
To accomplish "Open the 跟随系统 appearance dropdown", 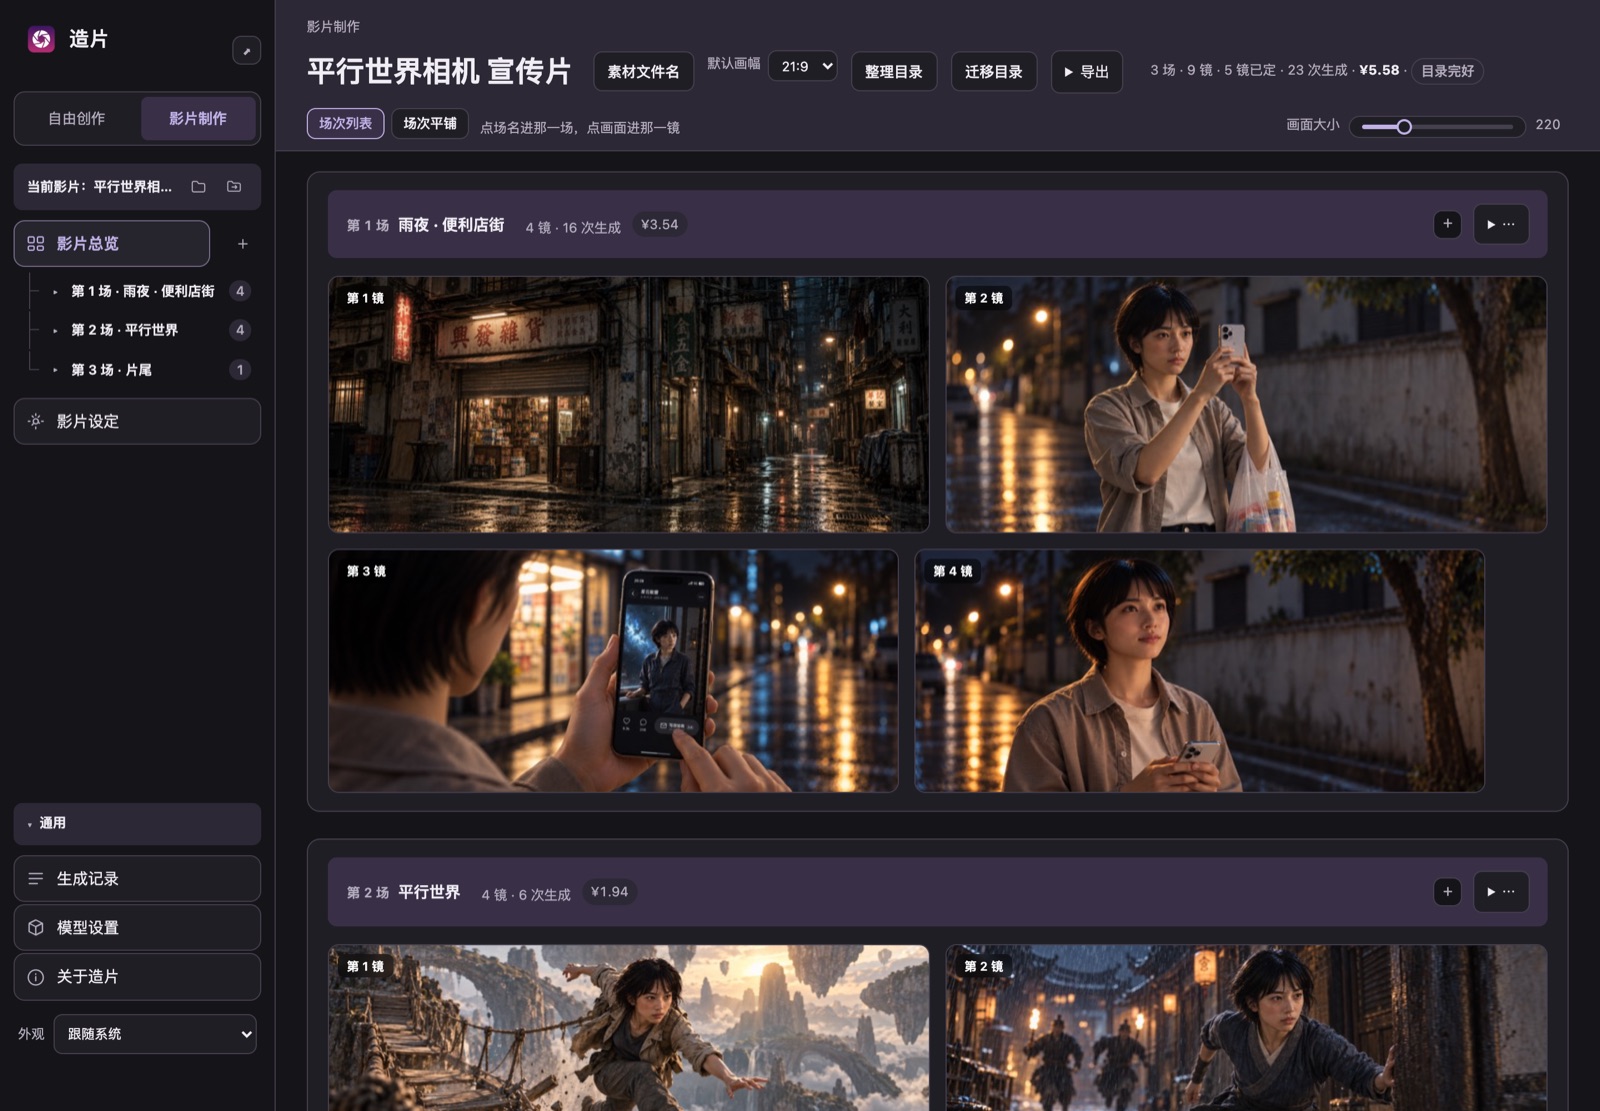I will [155, 1034].
